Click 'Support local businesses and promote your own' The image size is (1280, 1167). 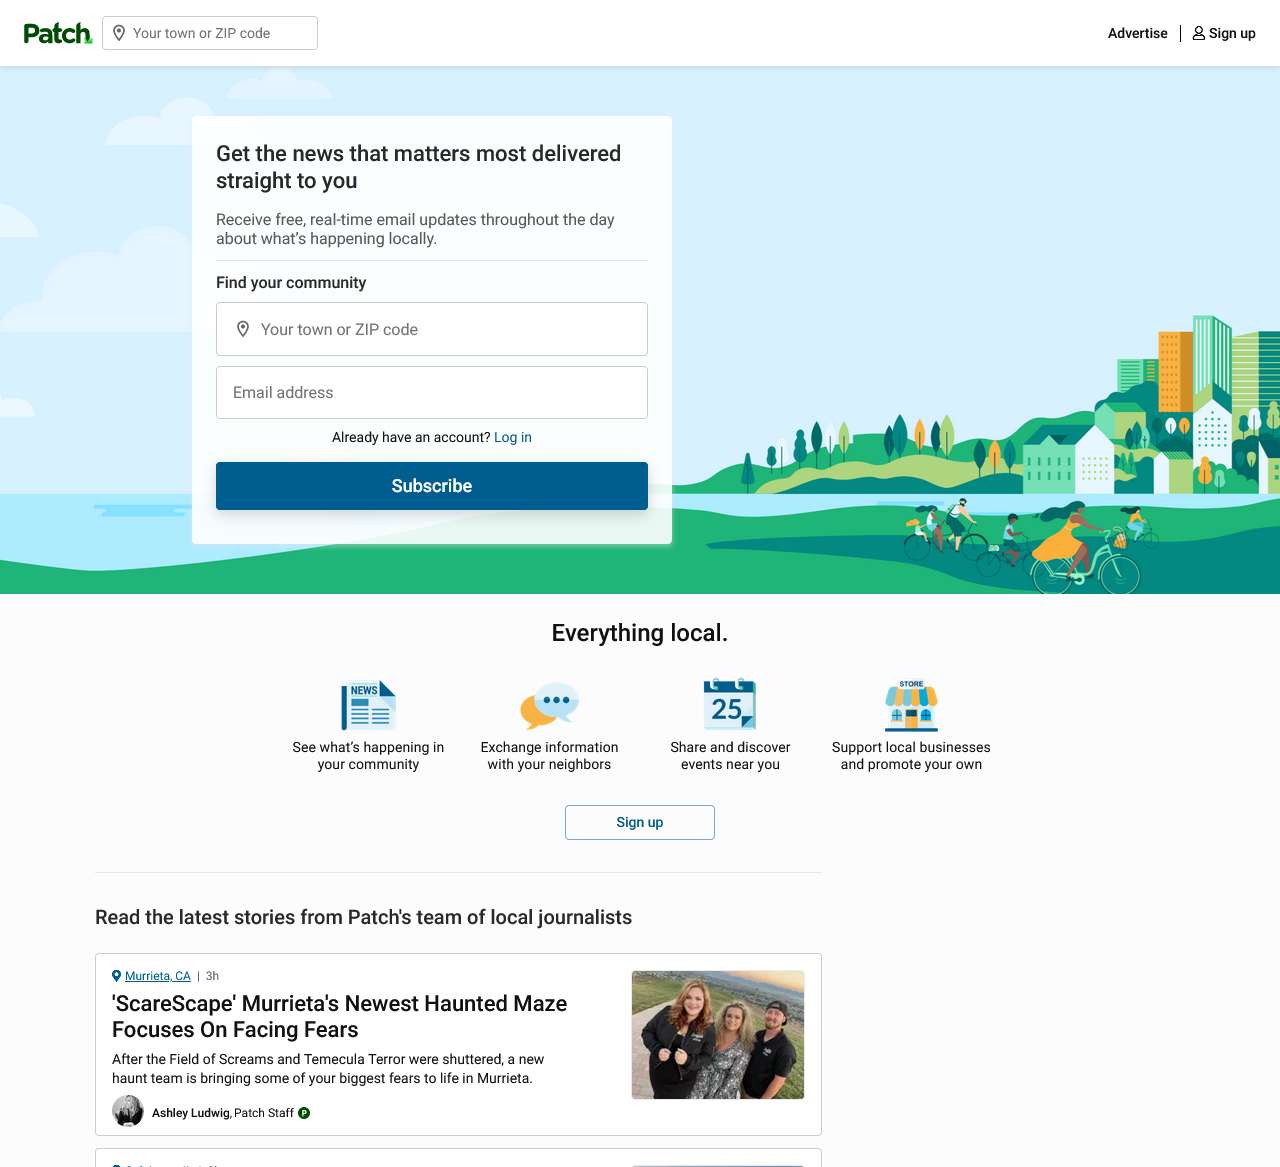[x=911, y=756]
